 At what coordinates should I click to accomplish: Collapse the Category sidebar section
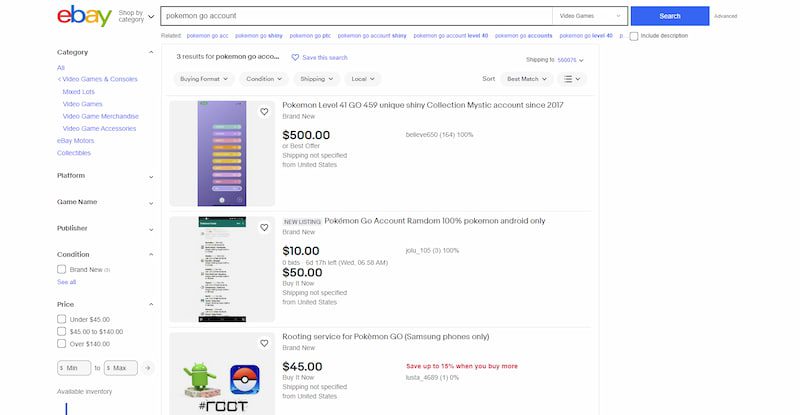click(151, 53)
